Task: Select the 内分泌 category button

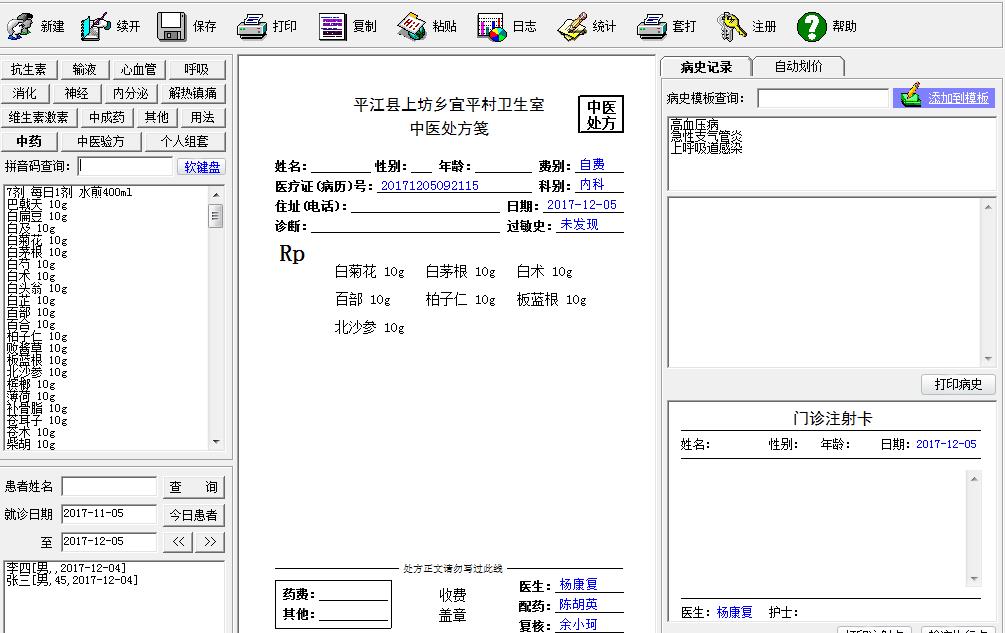Action: [131, 93]
